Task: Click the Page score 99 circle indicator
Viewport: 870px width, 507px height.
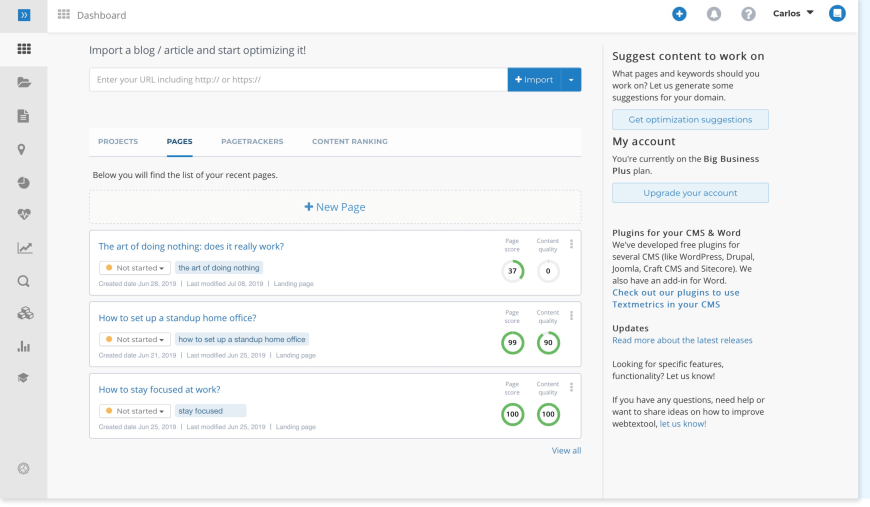Action: pos(512,343)
